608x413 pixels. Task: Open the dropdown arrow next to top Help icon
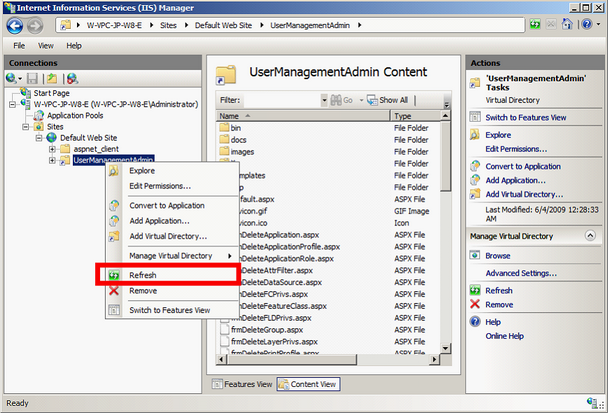[598, 24]
